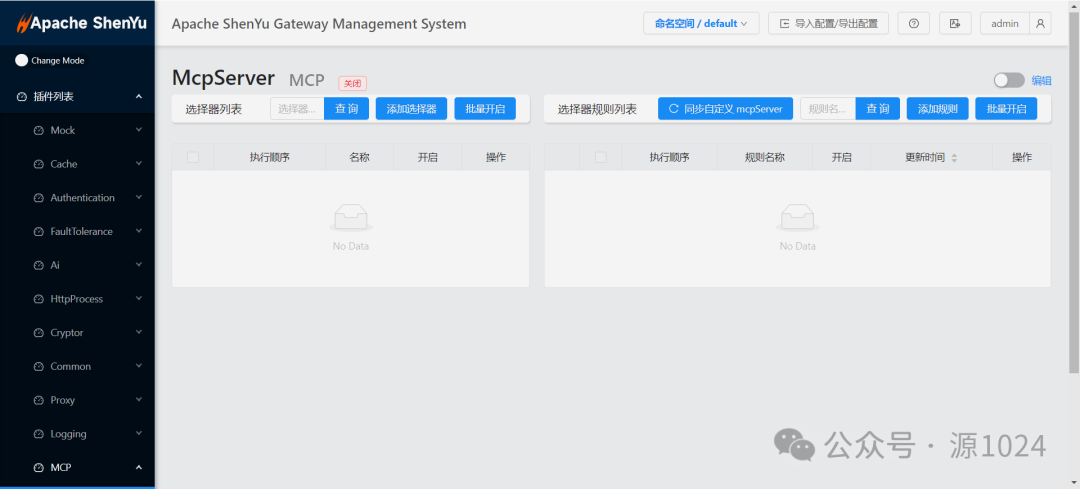Open the Cryptor menu item

point(77,333)
